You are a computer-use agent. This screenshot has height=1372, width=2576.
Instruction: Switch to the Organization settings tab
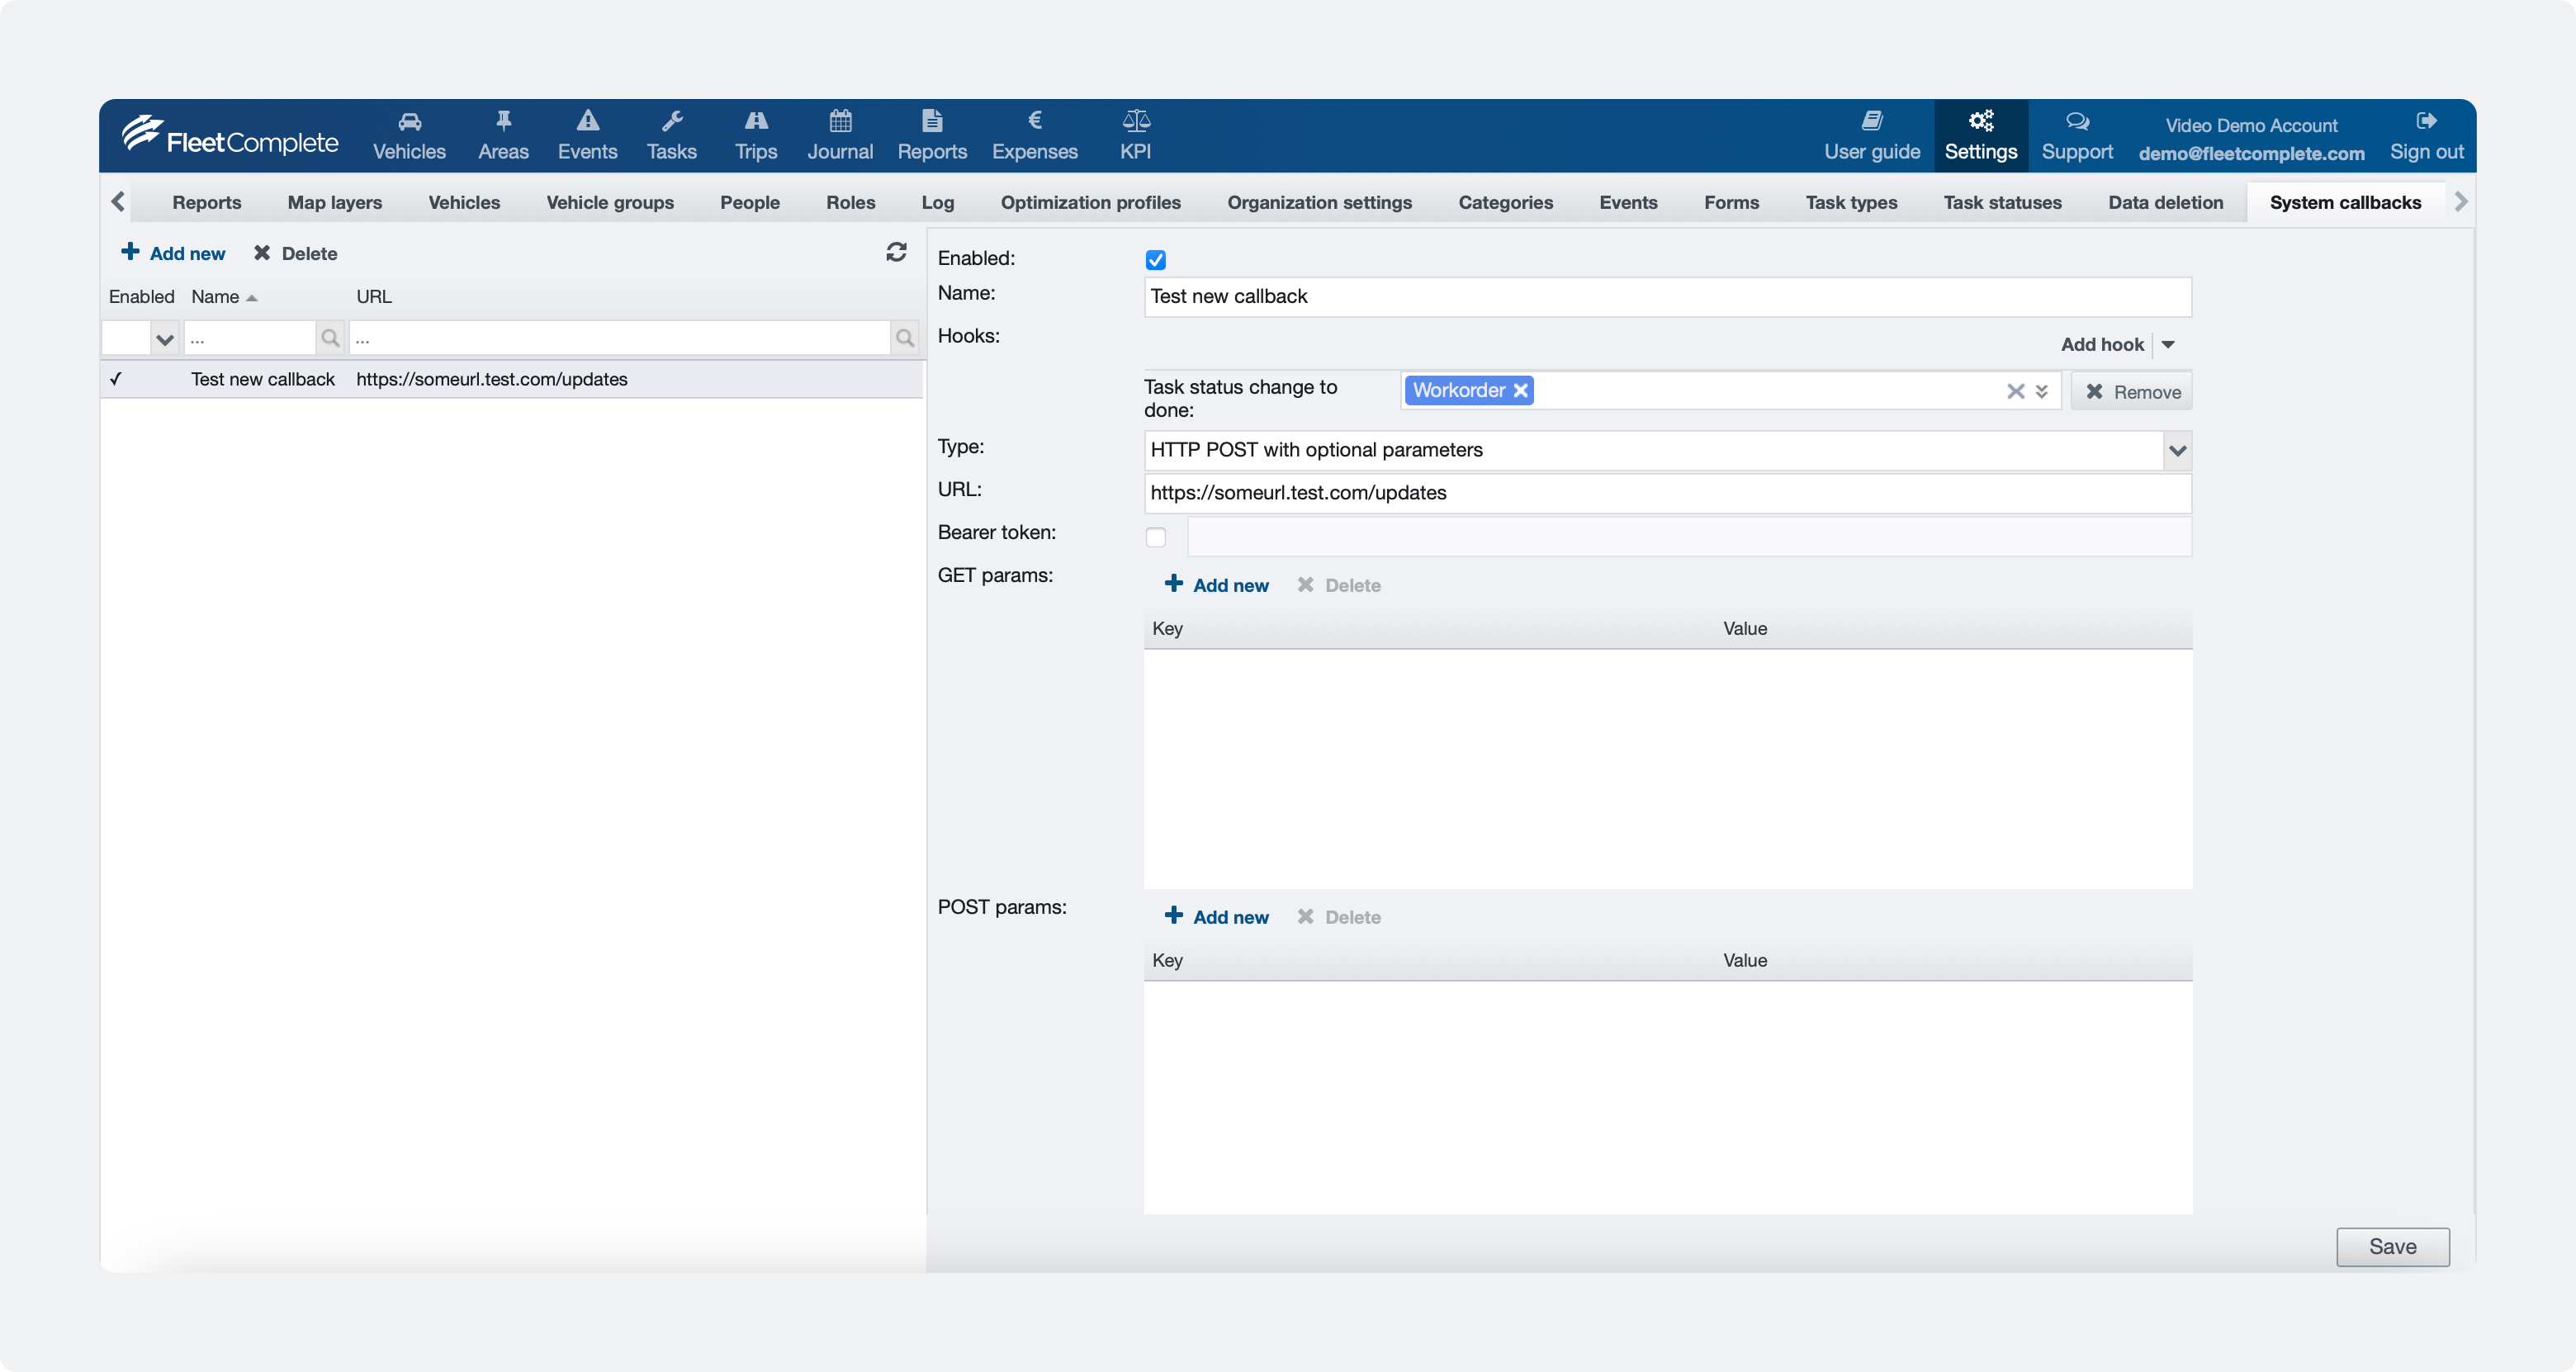click(1319, 202)
